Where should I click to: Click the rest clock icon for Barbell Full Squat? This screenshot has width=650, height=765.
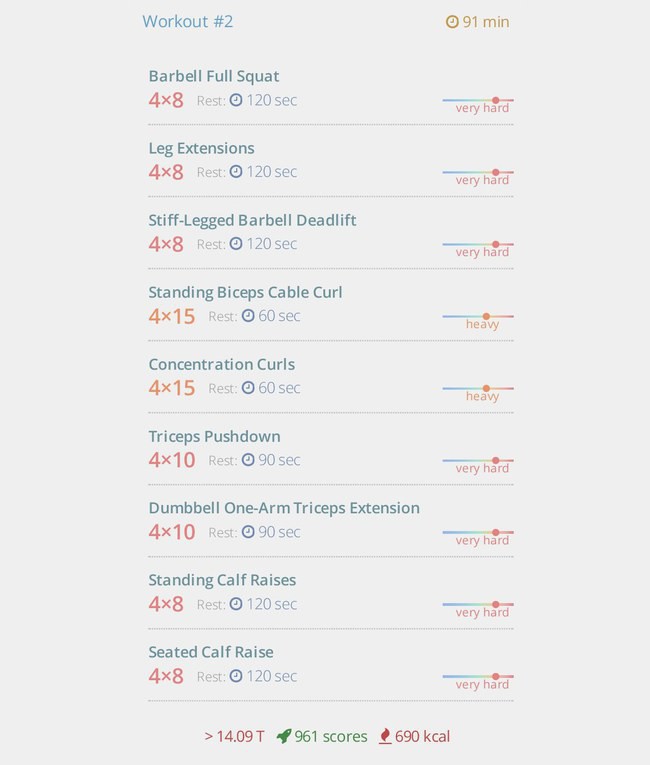[x=236, y=100]
